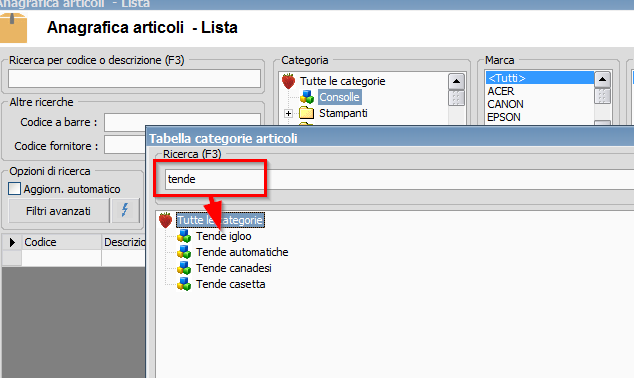Image resolution: width=634 pixels, height=378 pixels.
Task: Click the empty first cell under Codice
Action: pos(61,258)
